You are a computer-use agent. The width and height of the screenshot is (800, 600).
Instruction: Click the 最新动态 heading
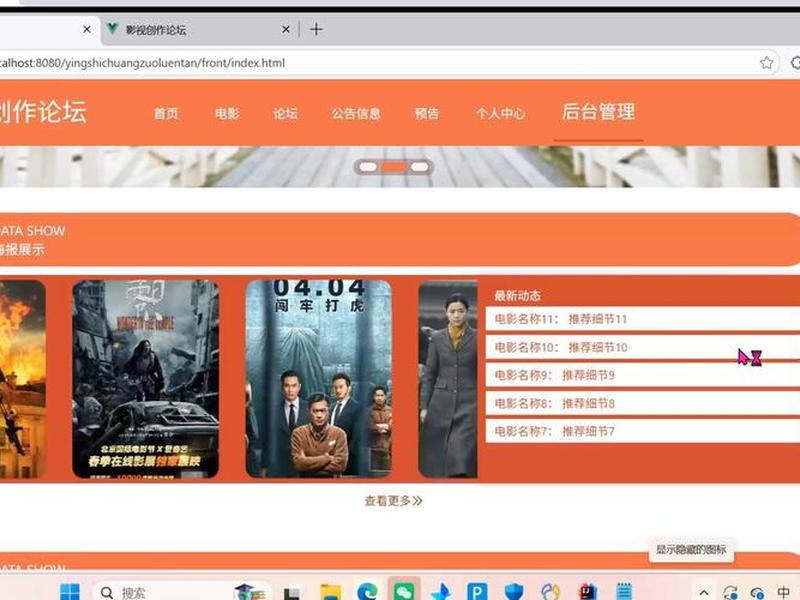point(517,295)
